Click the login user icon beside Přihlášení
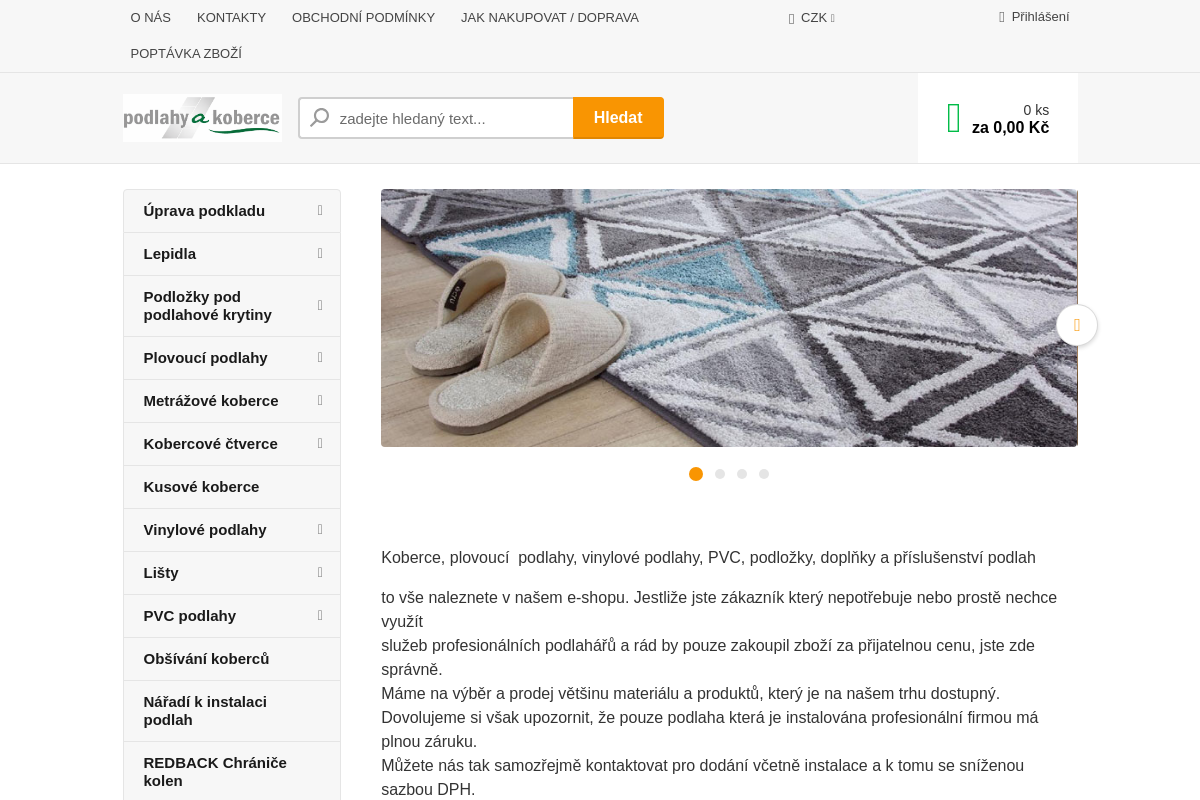Viewport: 1200px width, 800px height. click(x=1002, y=17)
